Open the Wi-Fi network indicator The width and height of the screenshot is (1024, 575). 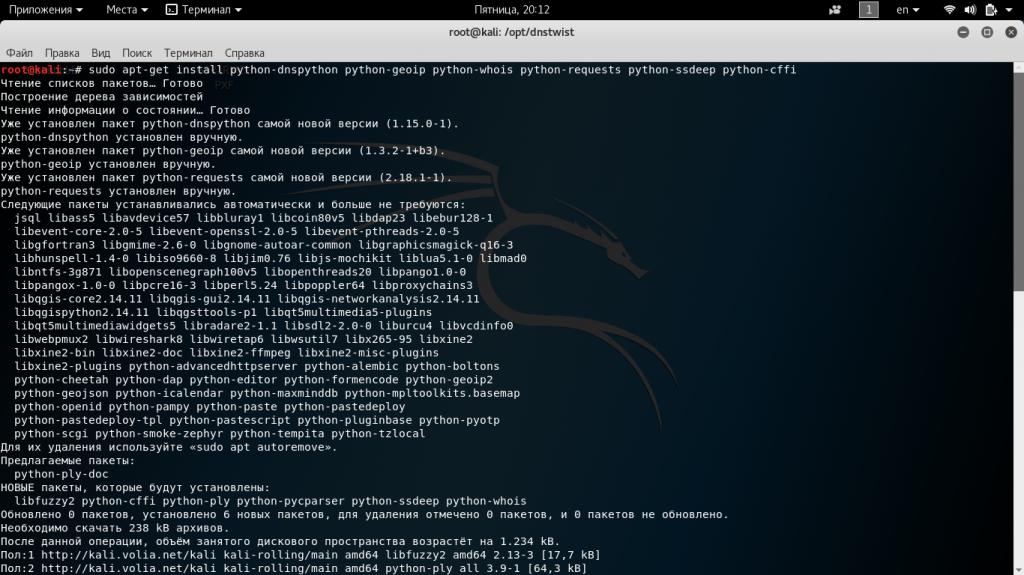point(949,10)
